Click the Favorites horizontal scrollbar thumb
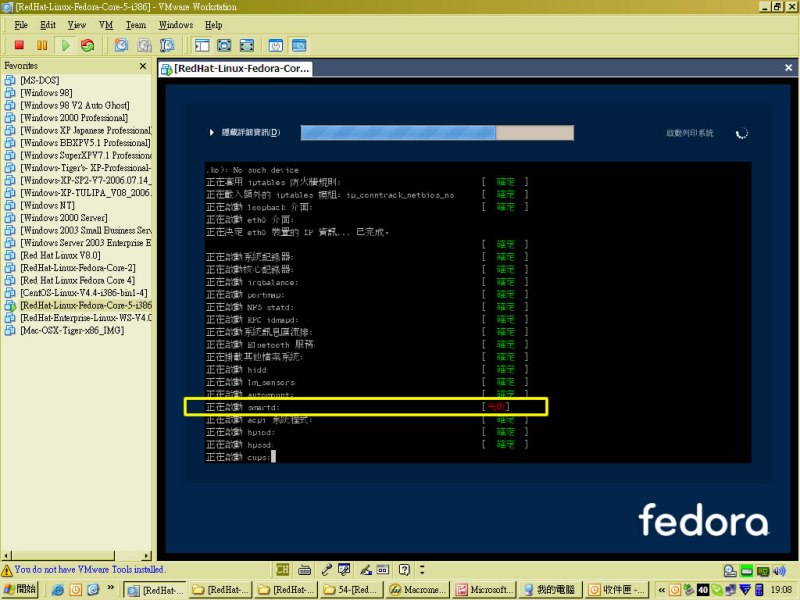Viewport: 800px width, 600px height. coord(63,555)
